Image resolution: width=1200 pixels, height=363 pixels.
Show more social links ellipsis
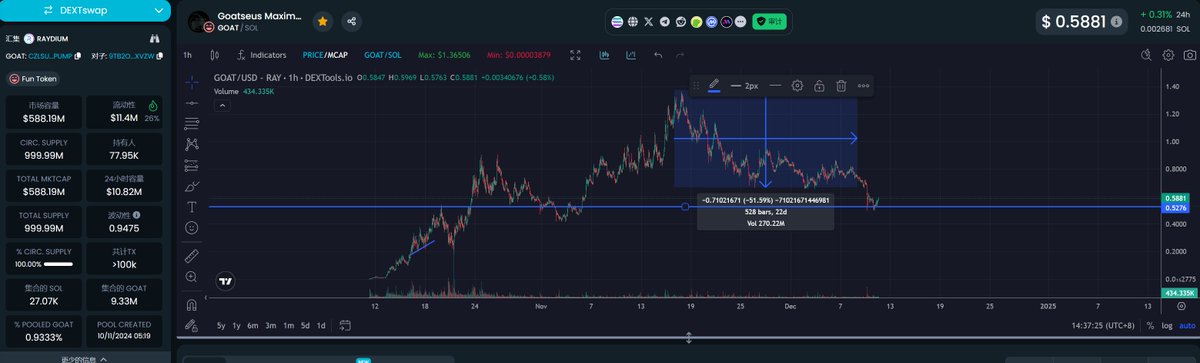(741, 21)
